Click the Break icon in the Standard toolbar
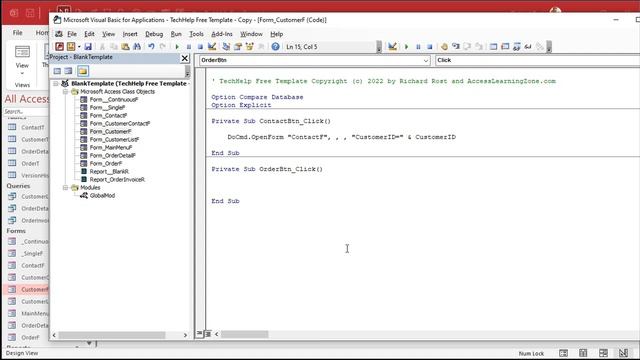Image resolution: width=640 pixels, height=360 pixels. pos(189,47)
